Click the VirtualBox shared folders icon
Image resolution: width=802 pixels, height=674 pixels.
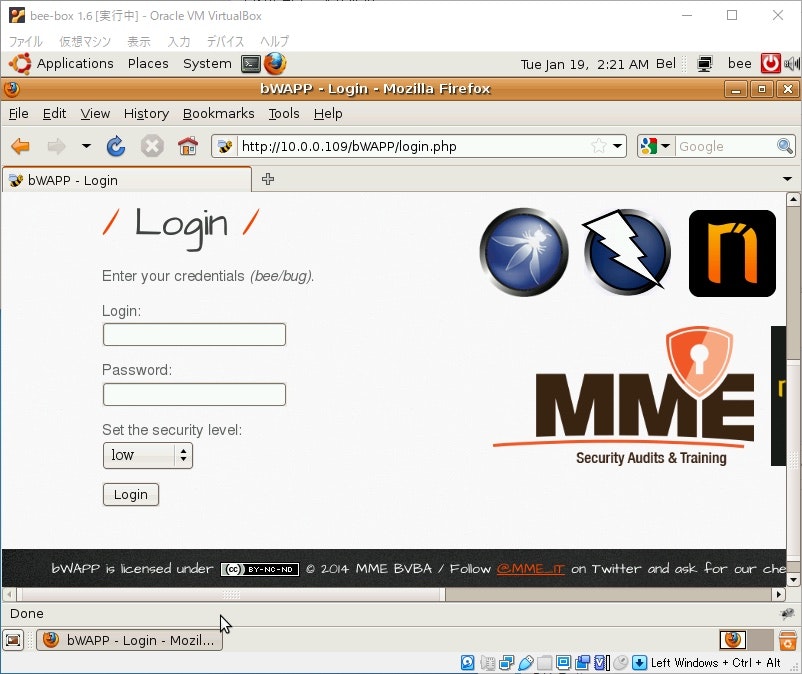[x=544, y=663]
